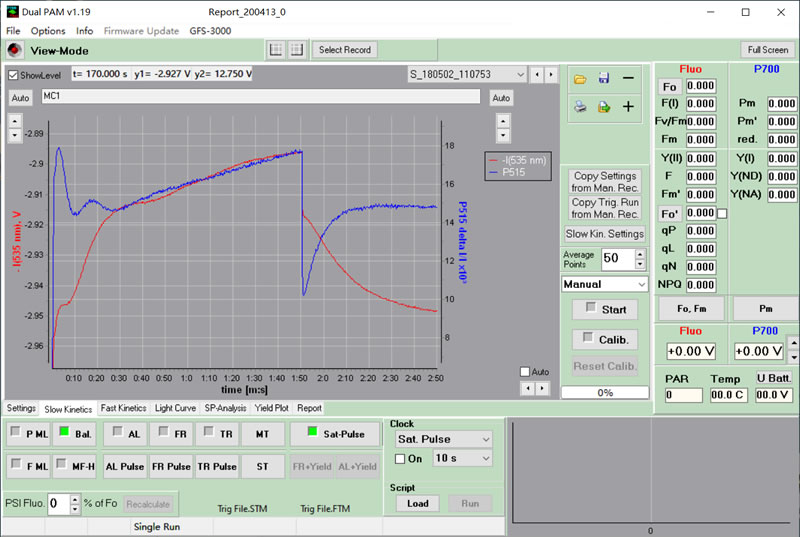Toggle the AL actinic light switch

125,433
